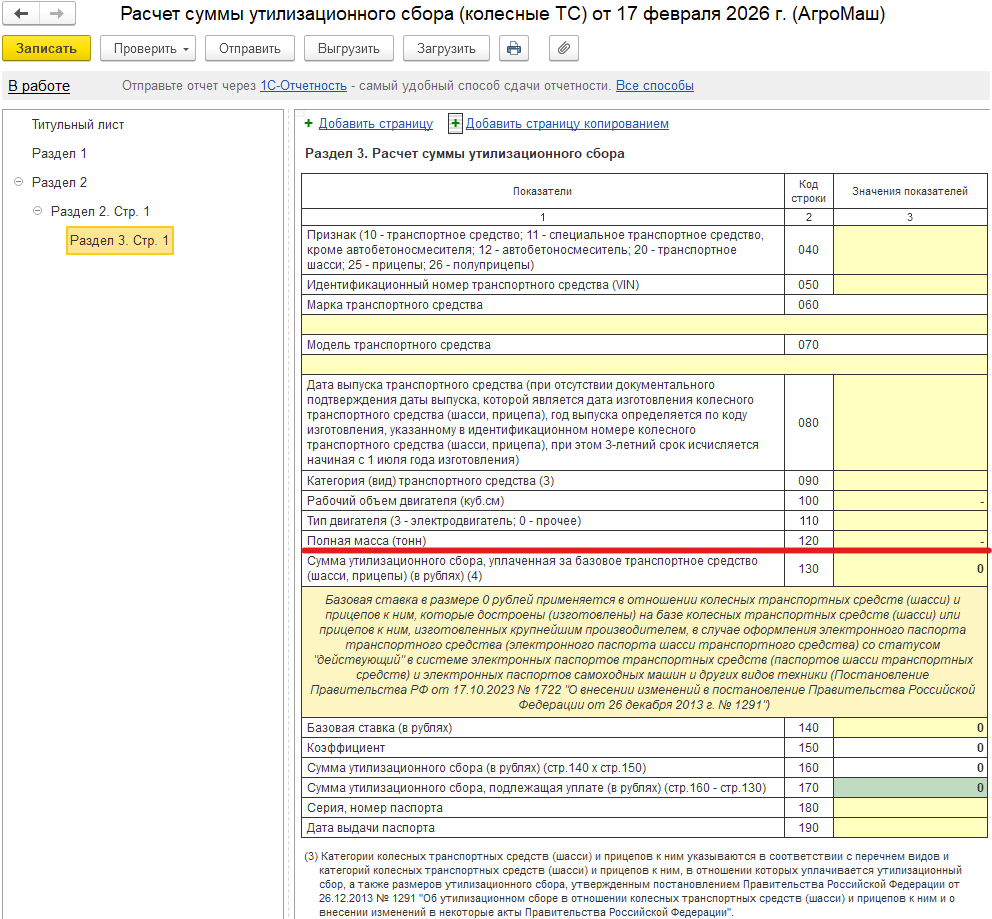
Task: Click the paperclip attachments icon
Action: point(564,48)
